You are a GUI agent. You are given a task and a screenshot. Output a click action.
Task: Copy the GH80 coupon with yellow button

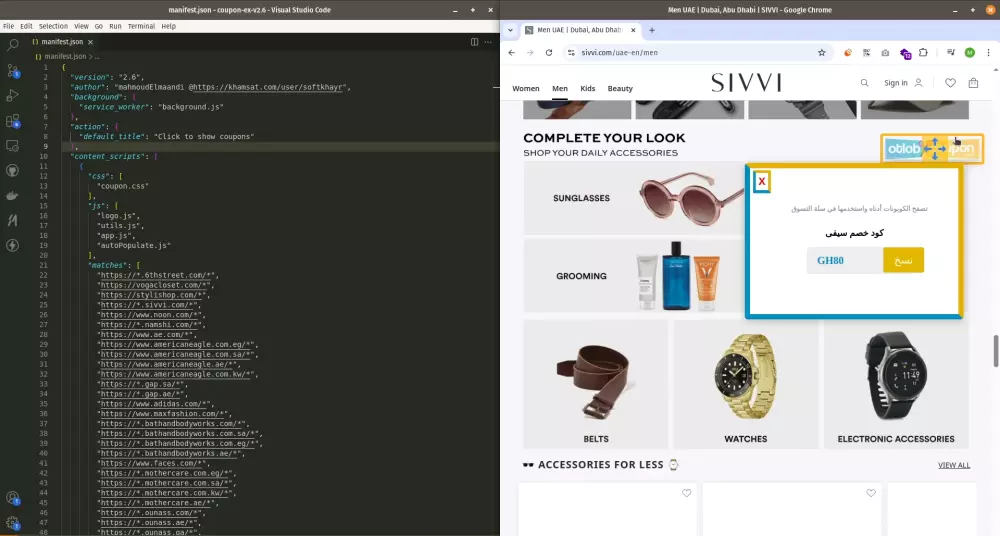coord(903,260)
